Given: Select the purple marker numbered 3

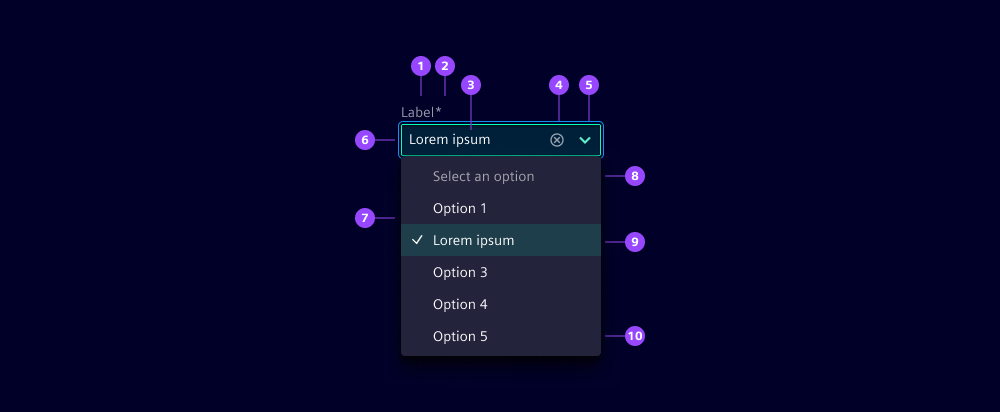Looking at the screenshot, I should tap(470, 85).
